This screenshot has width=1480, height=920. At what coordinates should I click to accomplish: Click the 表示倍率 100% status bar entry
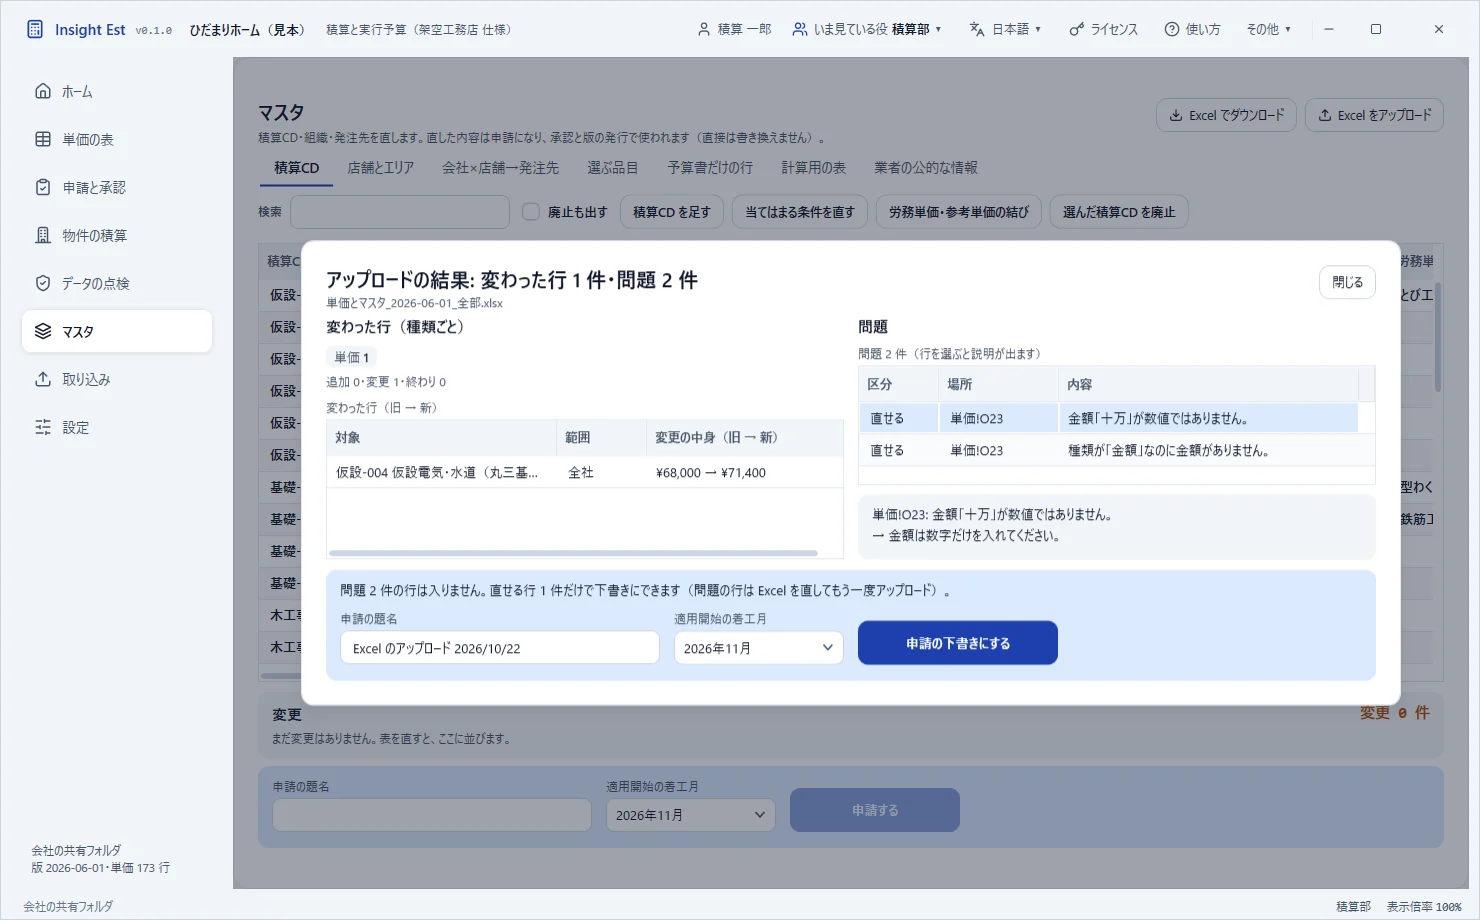point(1424,907)
